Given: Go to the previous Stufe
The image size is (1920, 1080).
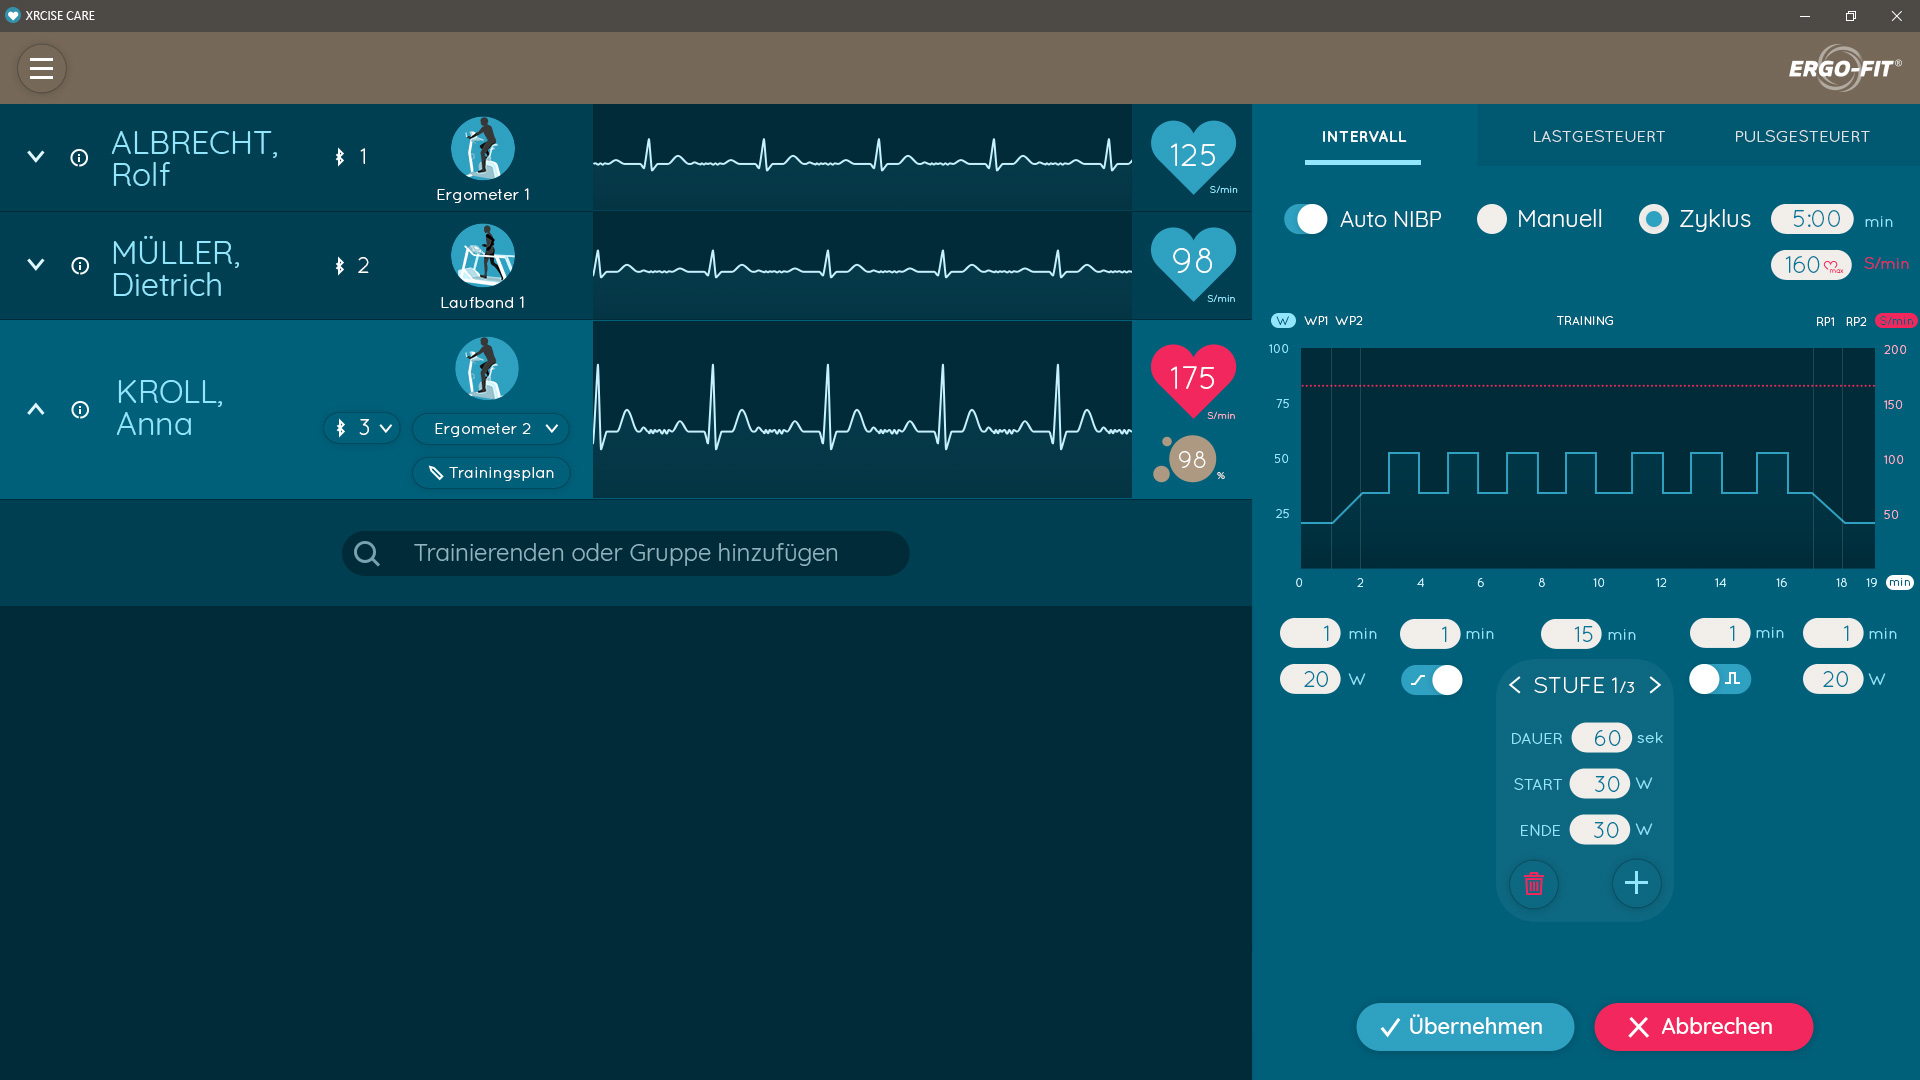Looking at the screenshot, I should click(1515, 685).
